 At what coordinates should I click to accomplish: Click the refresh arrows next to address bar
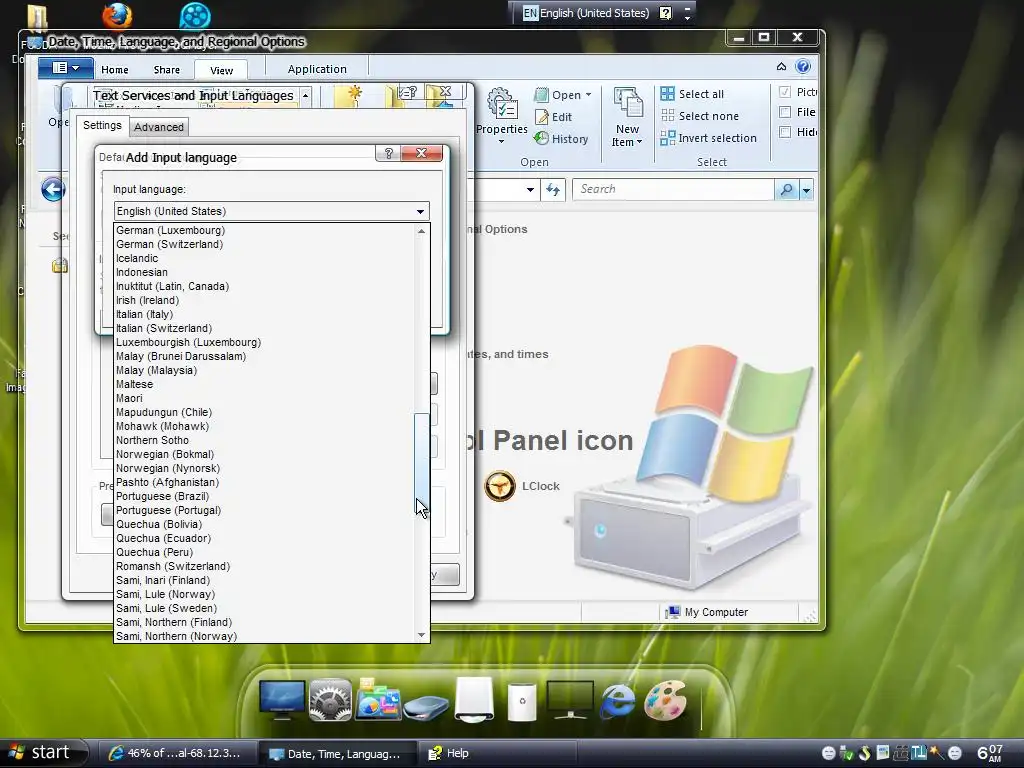click(553, 189)
